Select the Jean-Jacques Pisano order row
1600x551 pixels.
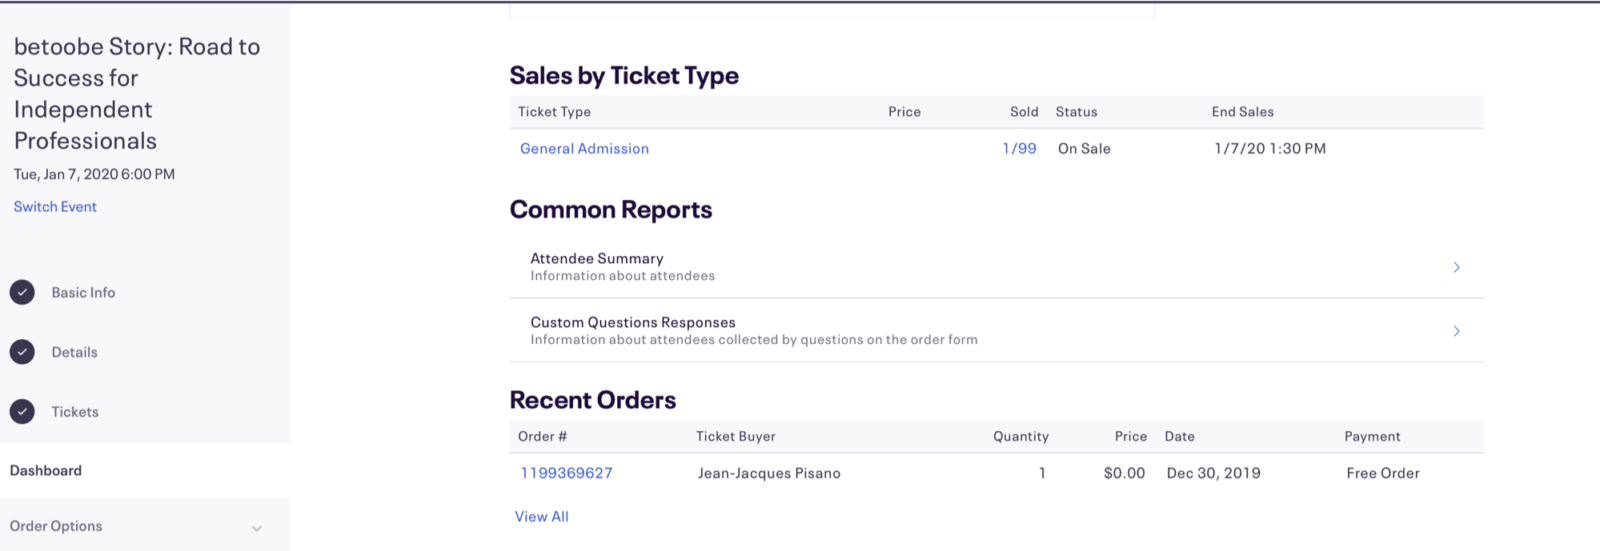pos(996,473)
